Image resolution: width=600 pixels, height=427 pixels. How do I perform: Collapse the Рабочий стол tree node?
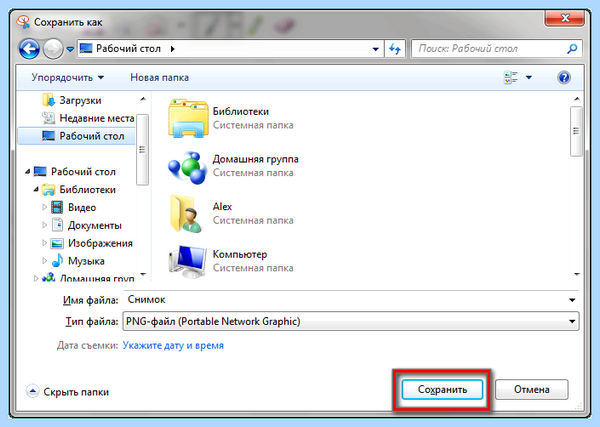(28, 172)
